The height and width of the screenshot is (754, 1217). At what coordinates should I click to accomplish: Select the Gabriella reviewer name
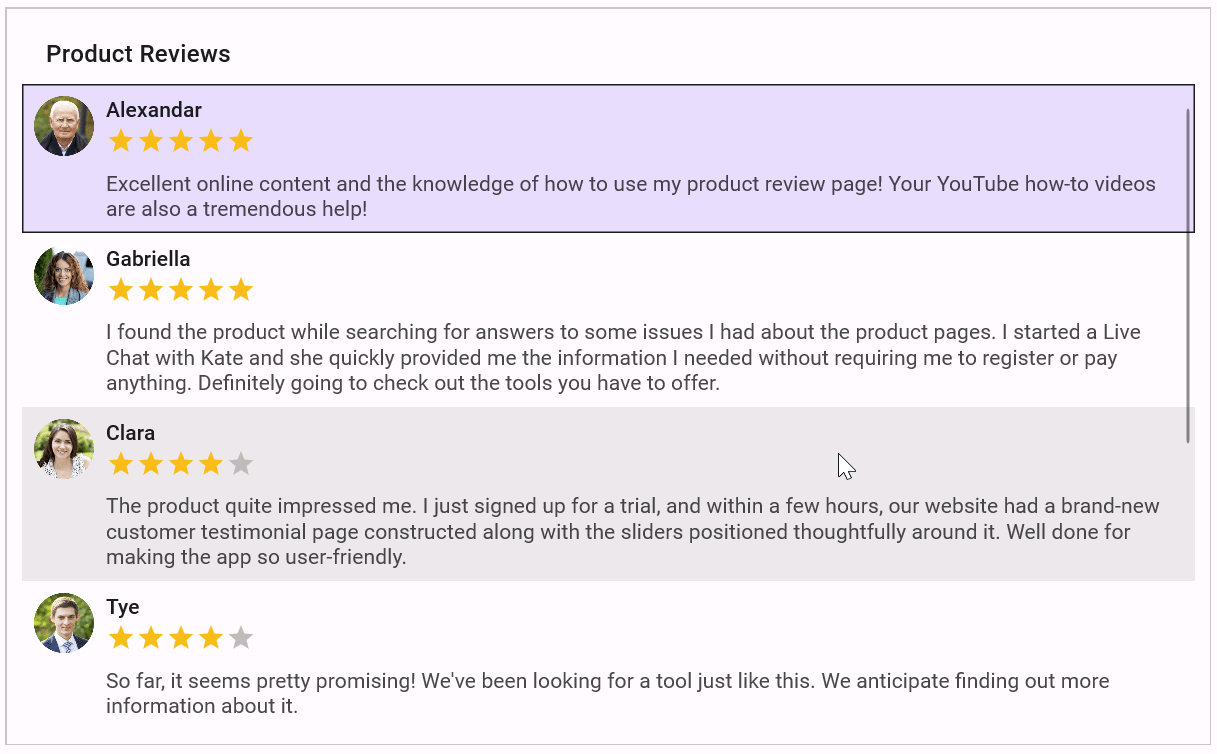pos(148,259)
